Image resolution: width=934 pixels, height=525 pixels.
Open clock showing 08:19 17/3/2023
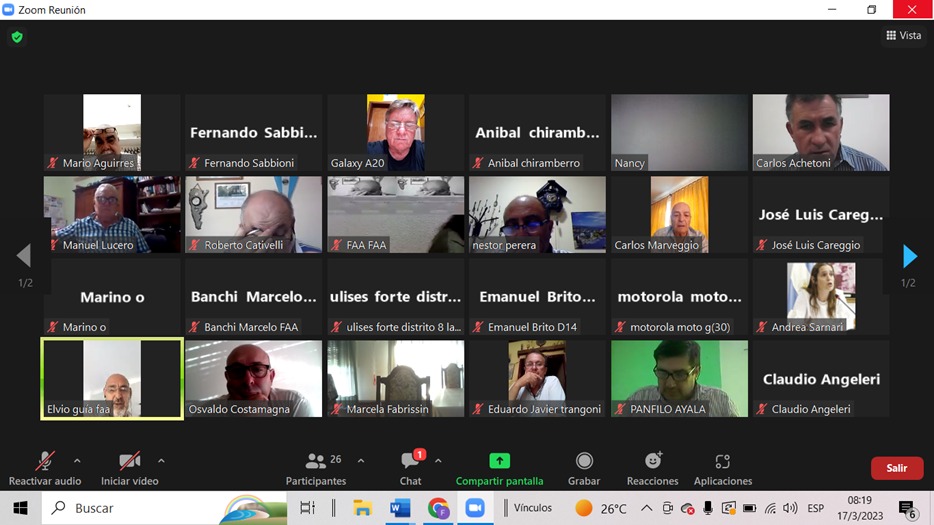[x=860, y=508]
